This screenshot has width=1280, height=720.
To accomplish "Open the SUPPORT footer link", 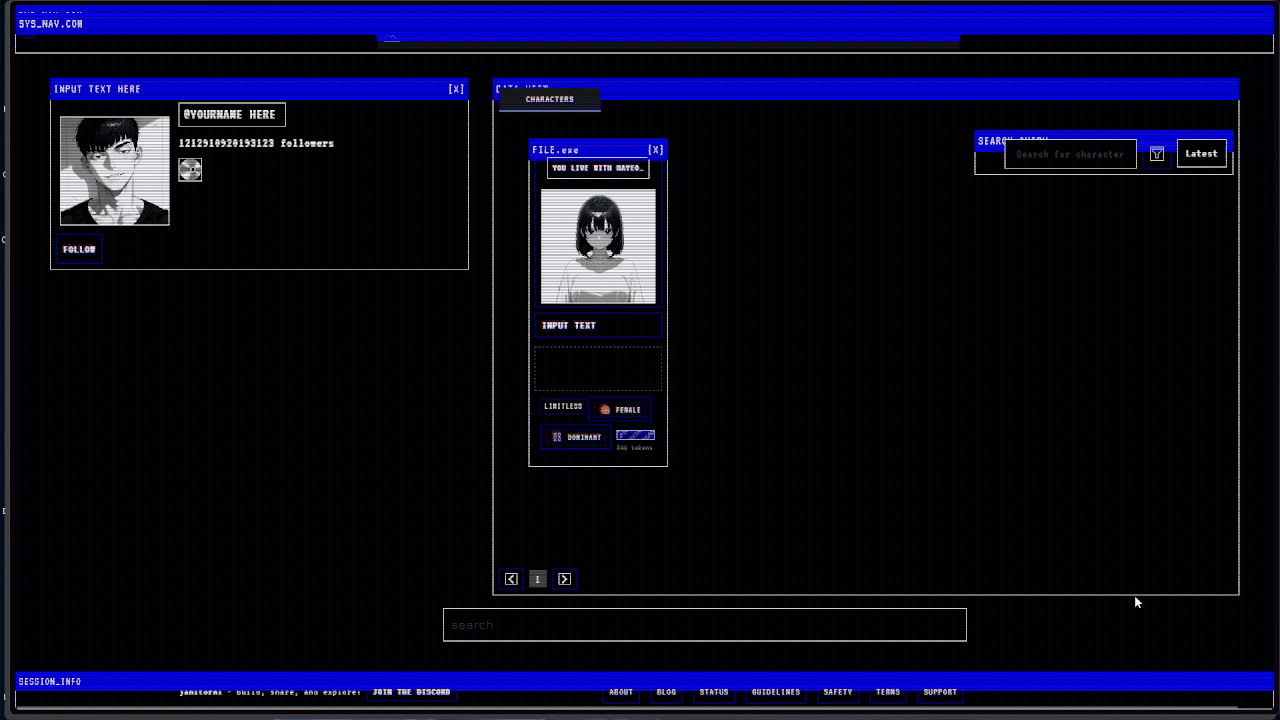I will 940,692.
